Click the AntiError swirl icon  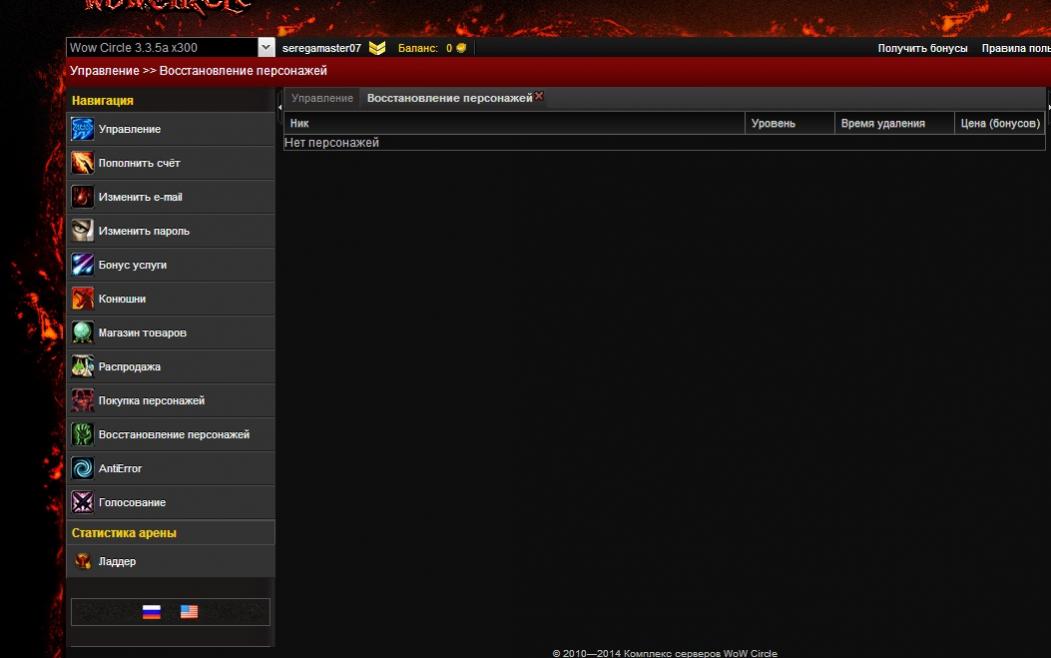pos(83,469)
